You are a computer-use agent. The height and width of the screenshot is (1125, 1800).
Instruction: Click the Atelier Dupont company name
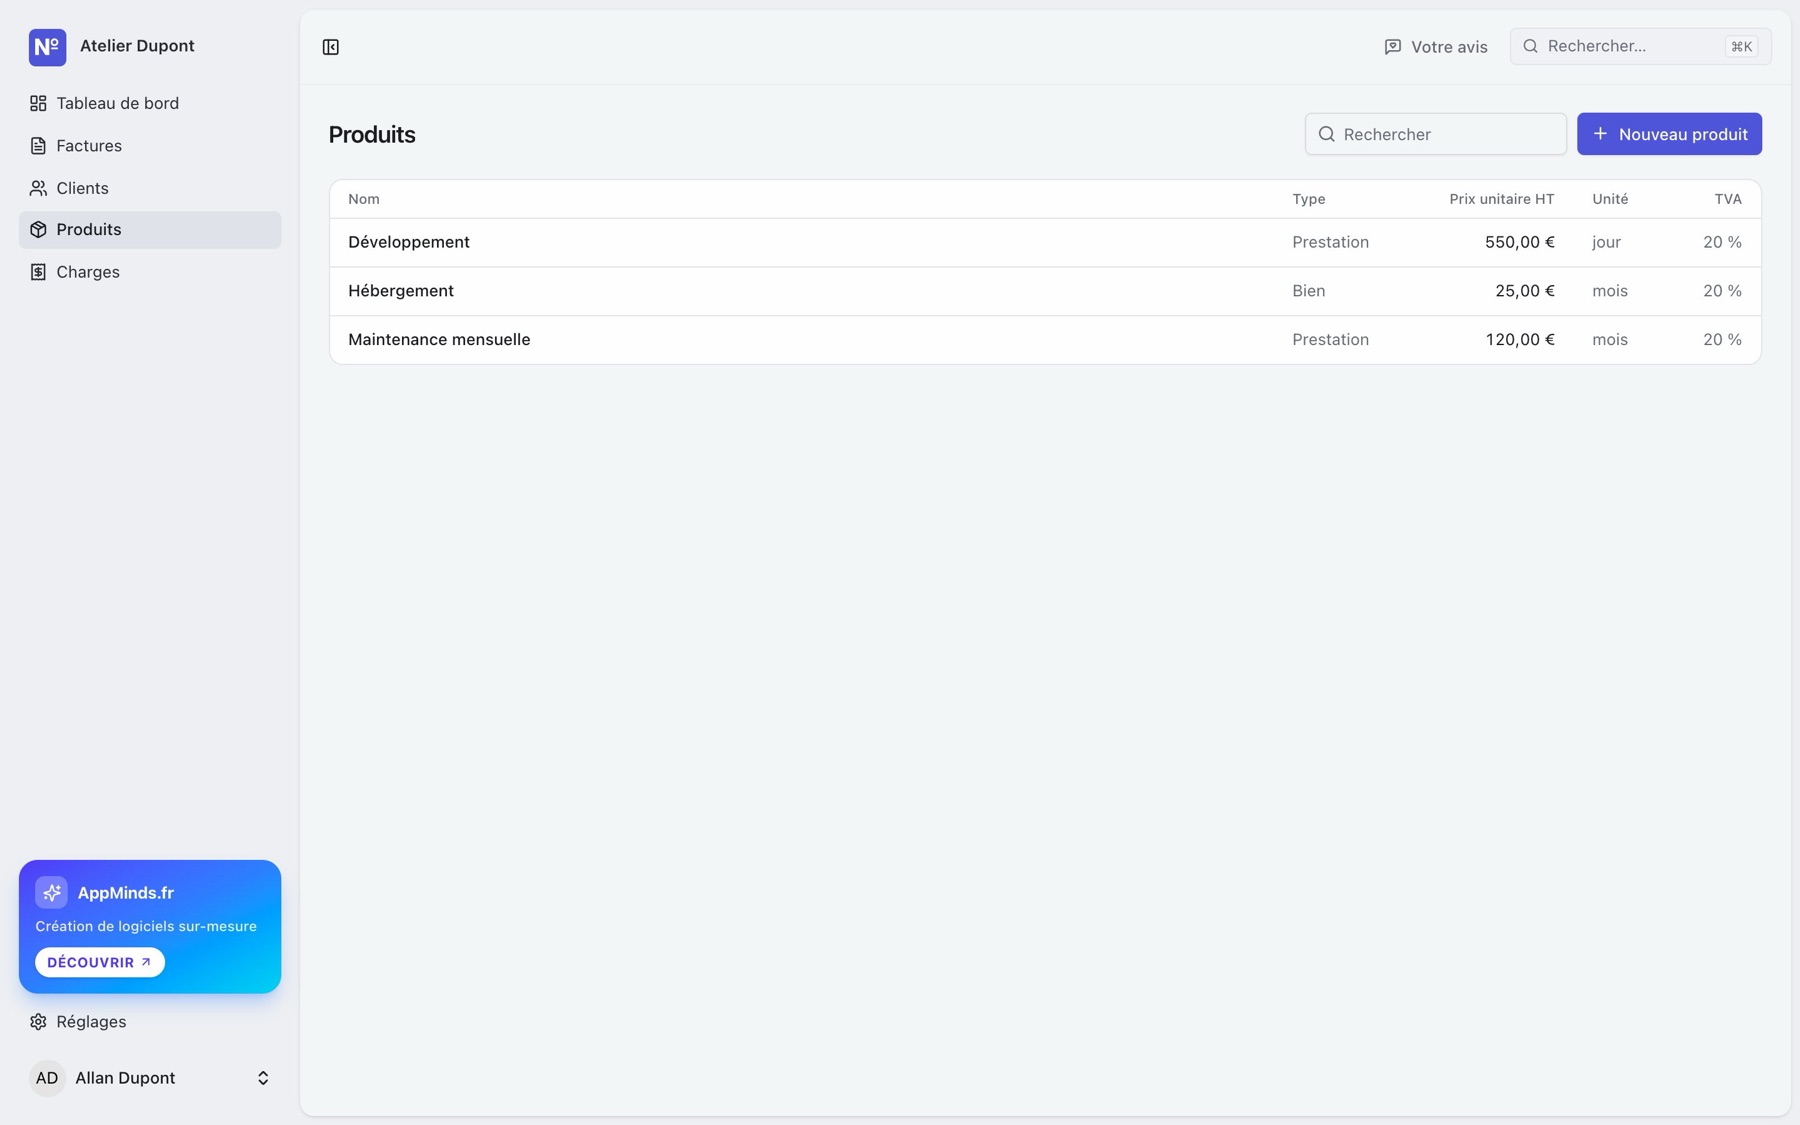[x=137, y=46]
